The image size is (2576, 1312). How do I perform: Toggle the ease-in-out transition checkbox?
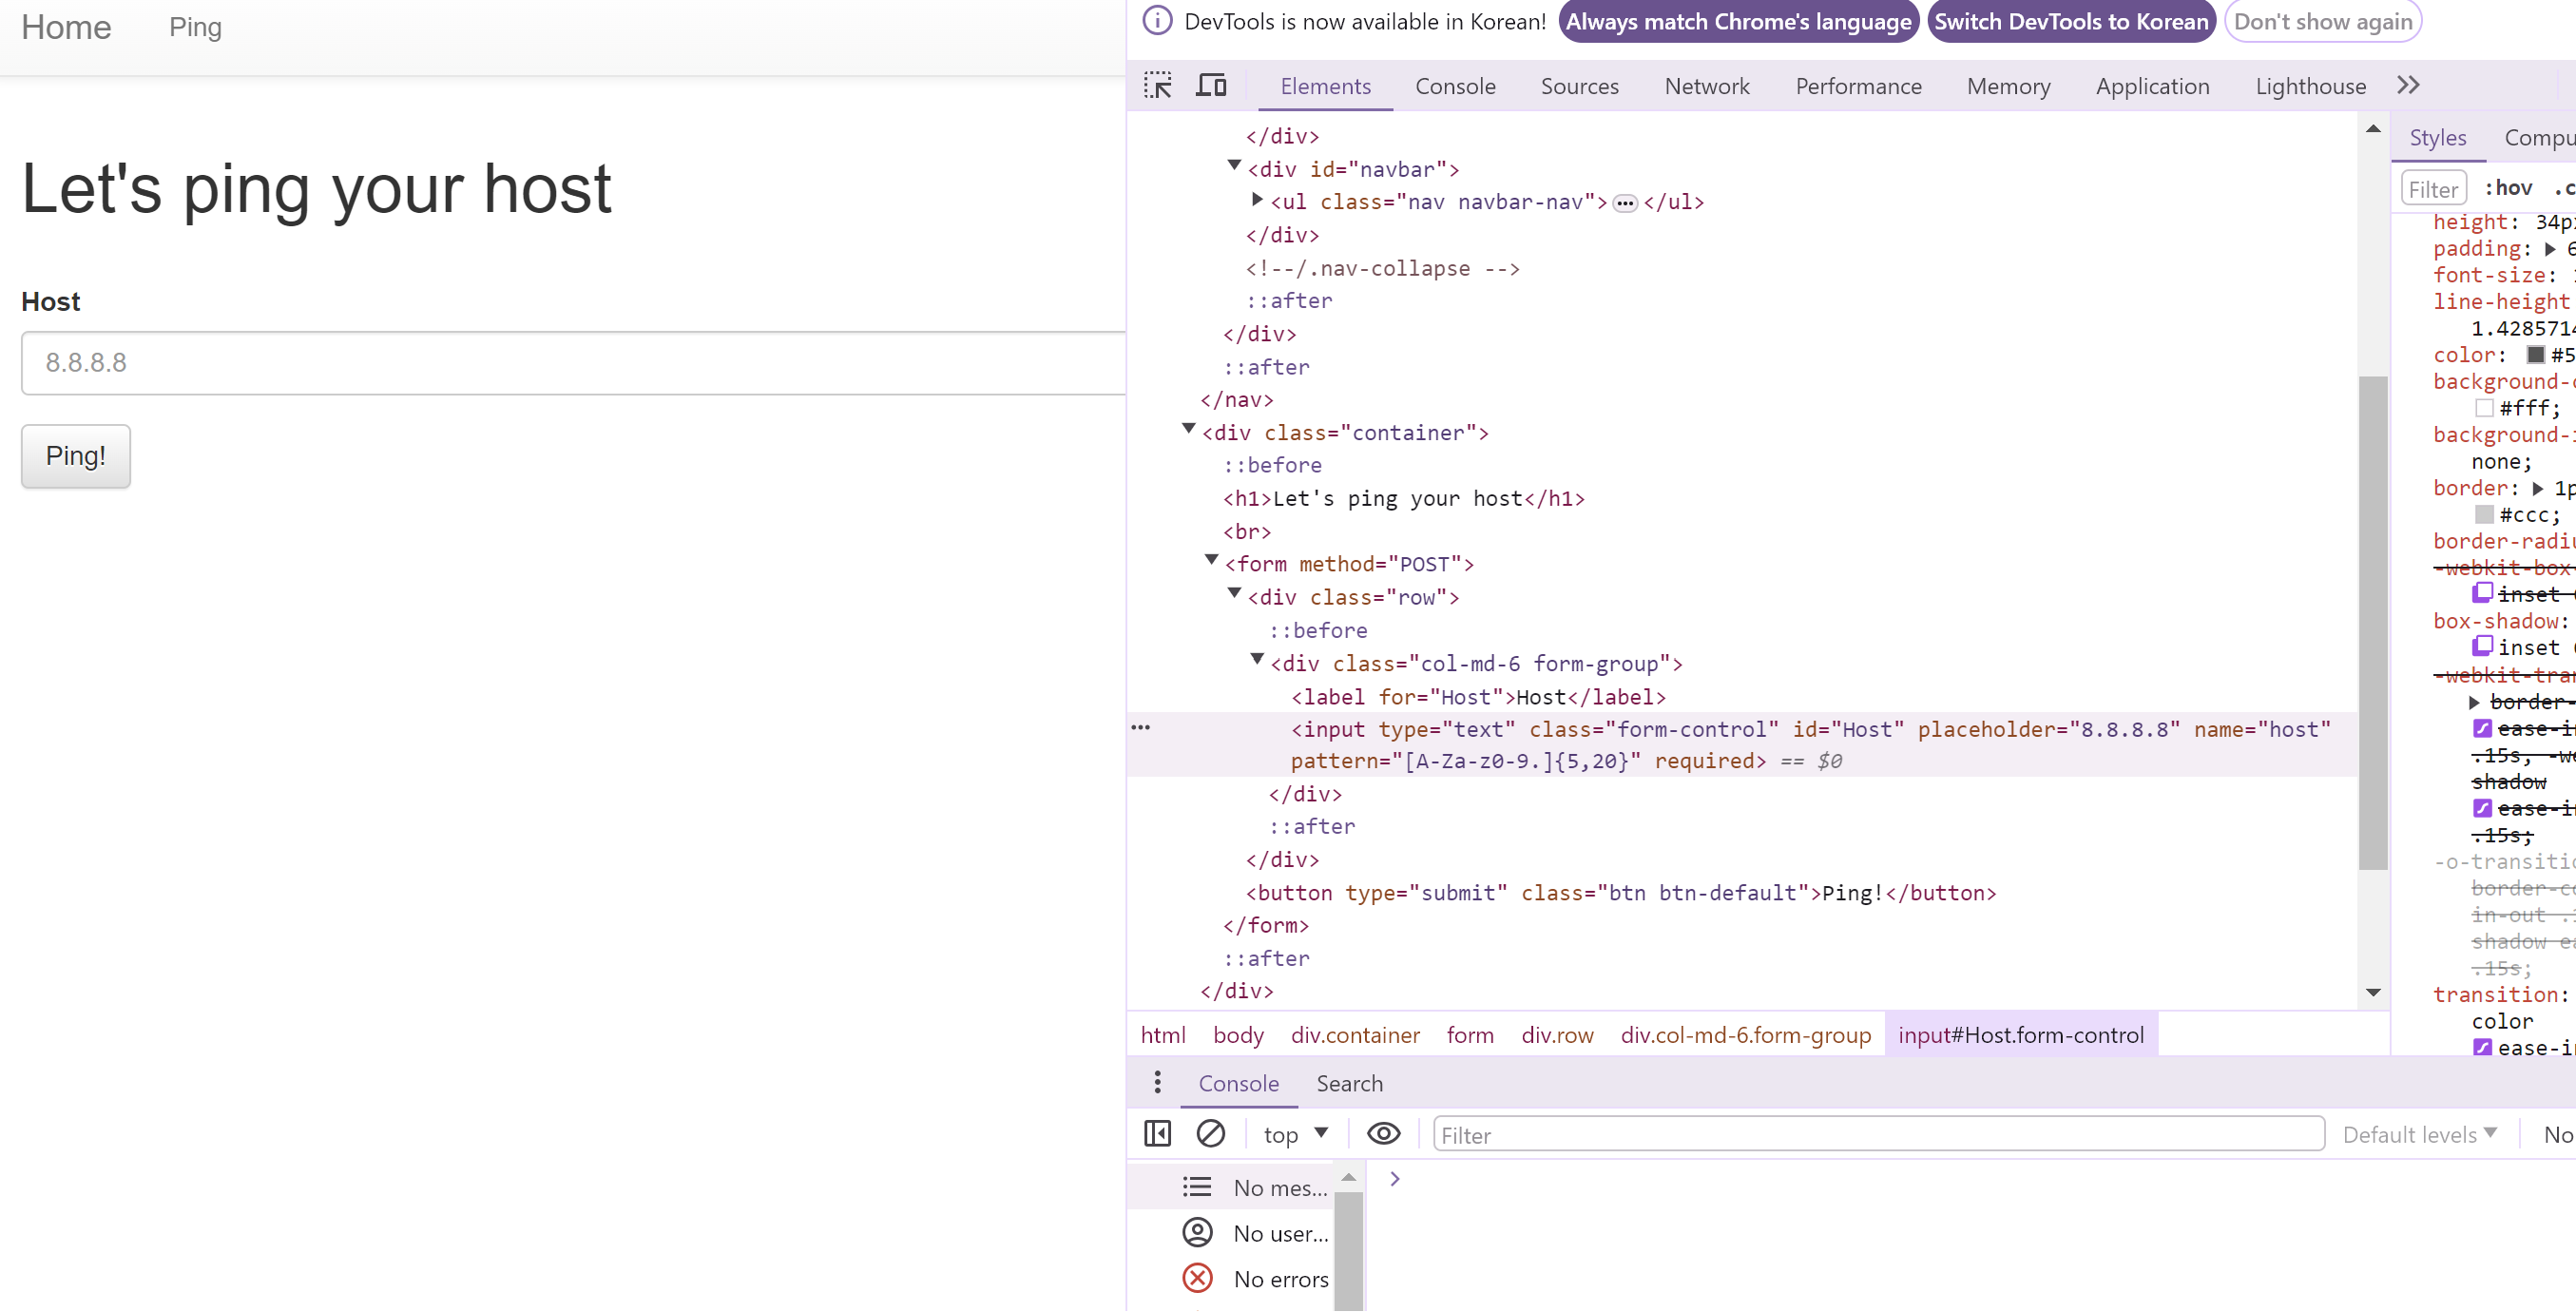(x=2482, y=1047)
